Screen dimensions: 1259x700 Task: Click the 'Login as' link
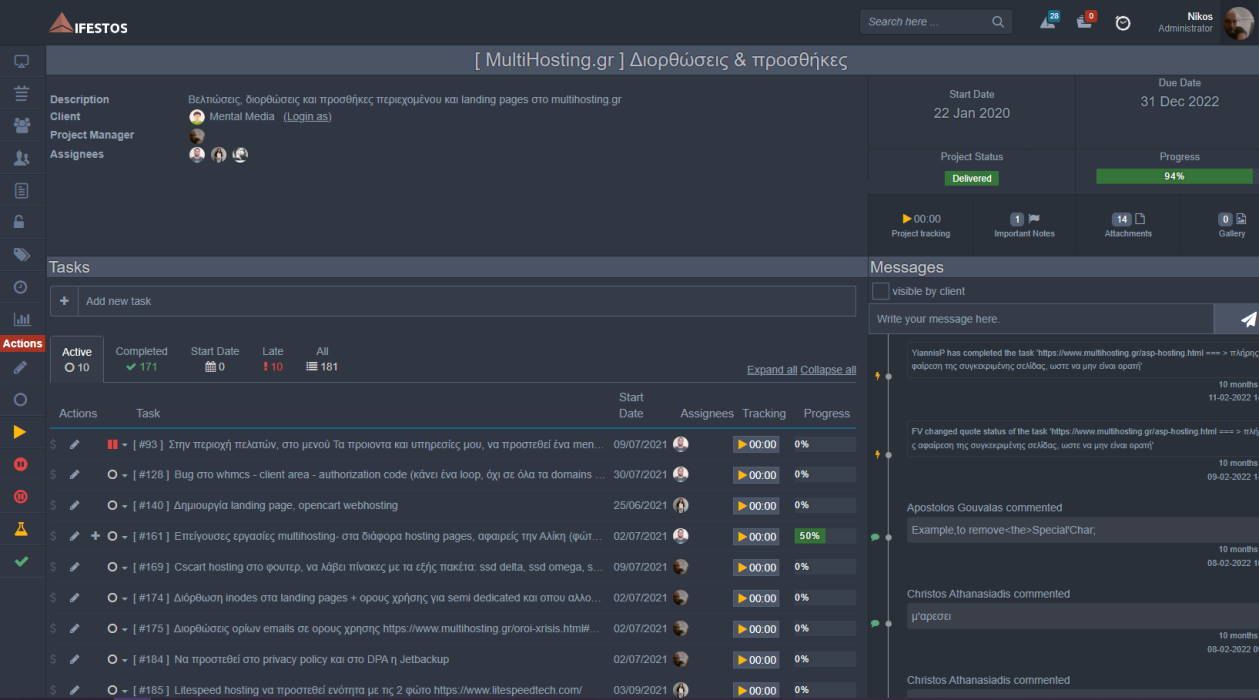307,117
